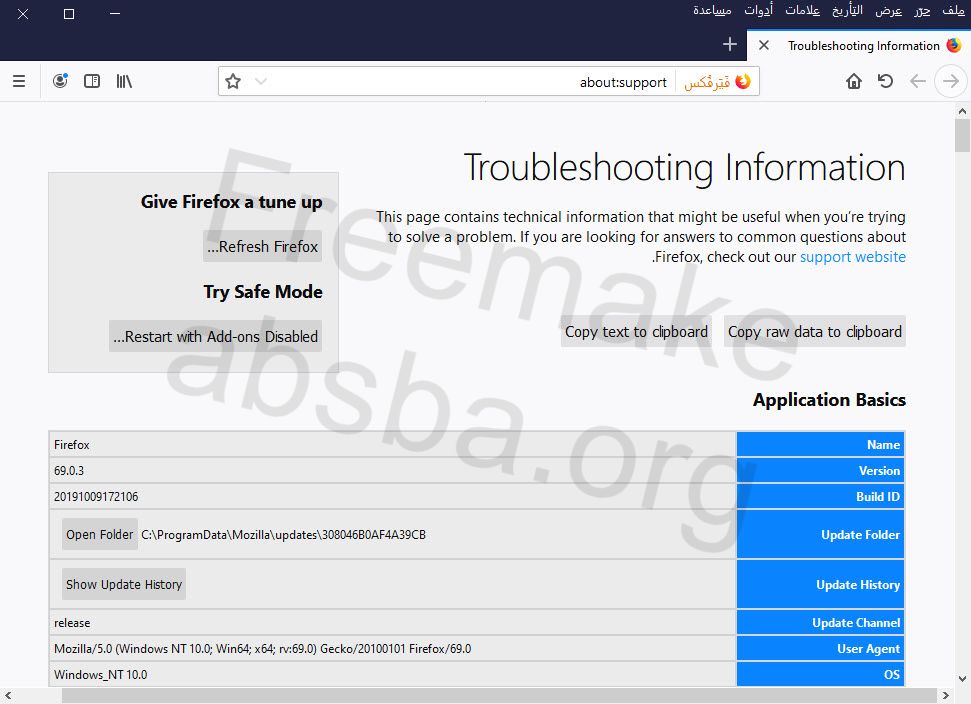Click the Build ID header cell
This screenshot has width=971, height=704.
(821, 497)
